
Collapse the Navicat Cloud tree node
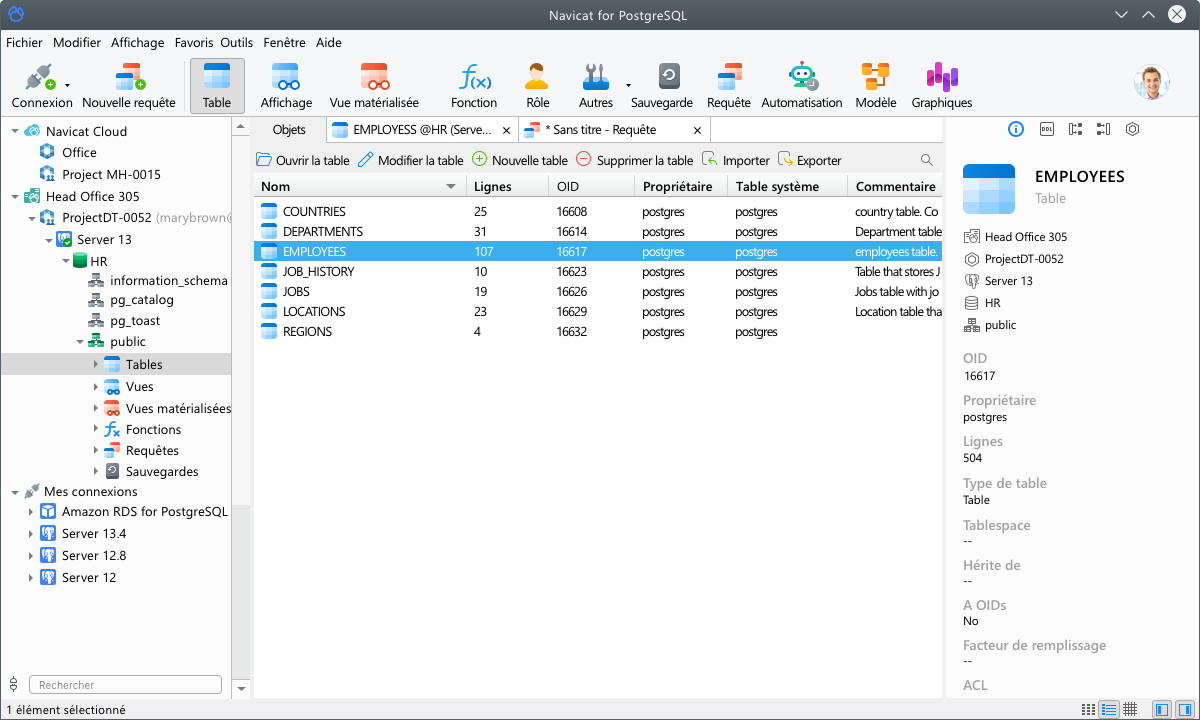(x=14, y=131)
